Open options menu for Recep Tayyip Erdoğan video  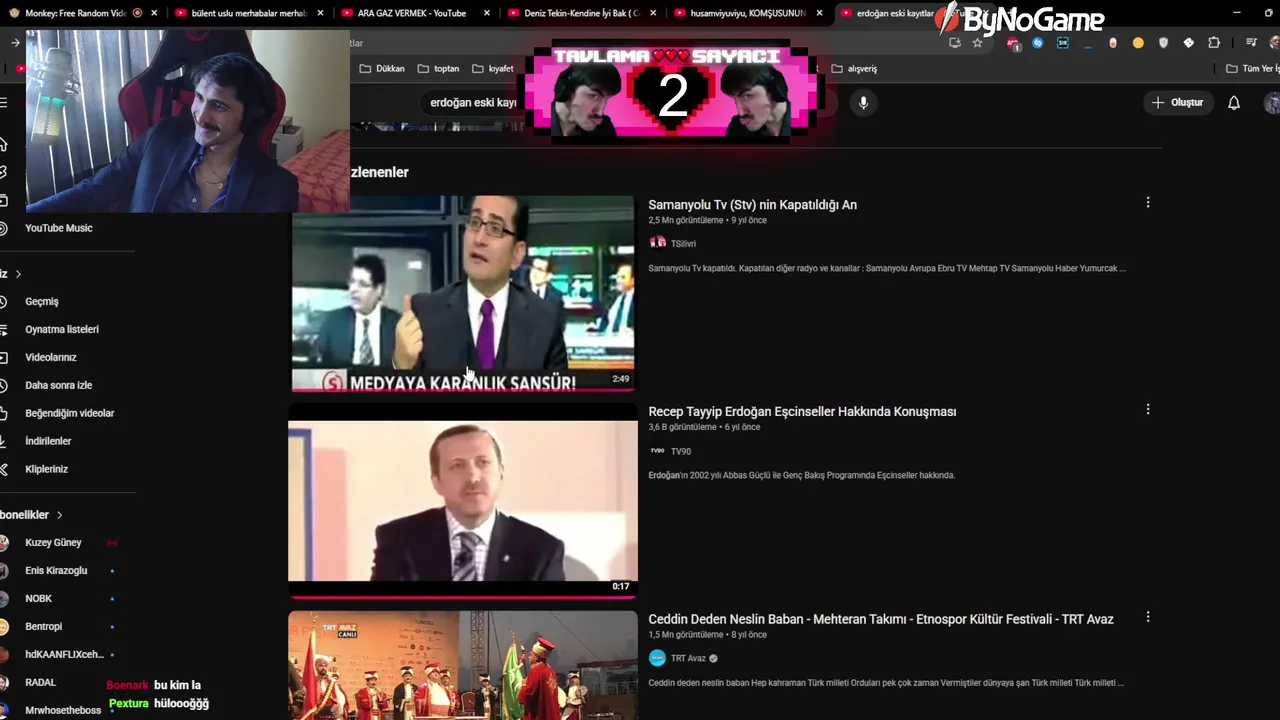1148,409
